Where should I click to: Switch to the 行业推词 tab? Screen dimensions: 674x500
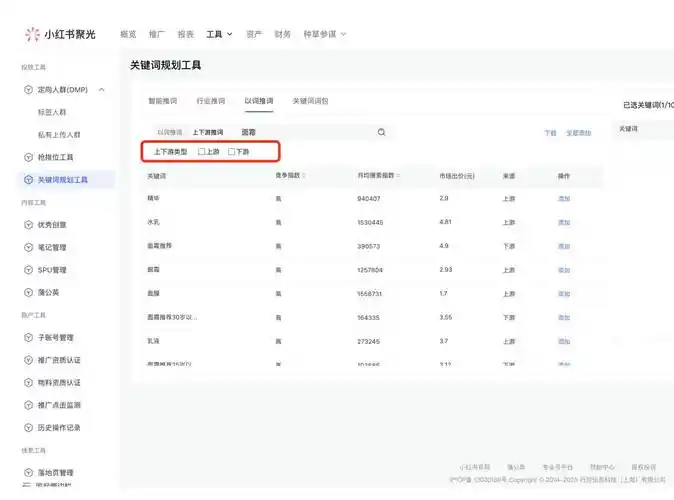pos(211,101)
